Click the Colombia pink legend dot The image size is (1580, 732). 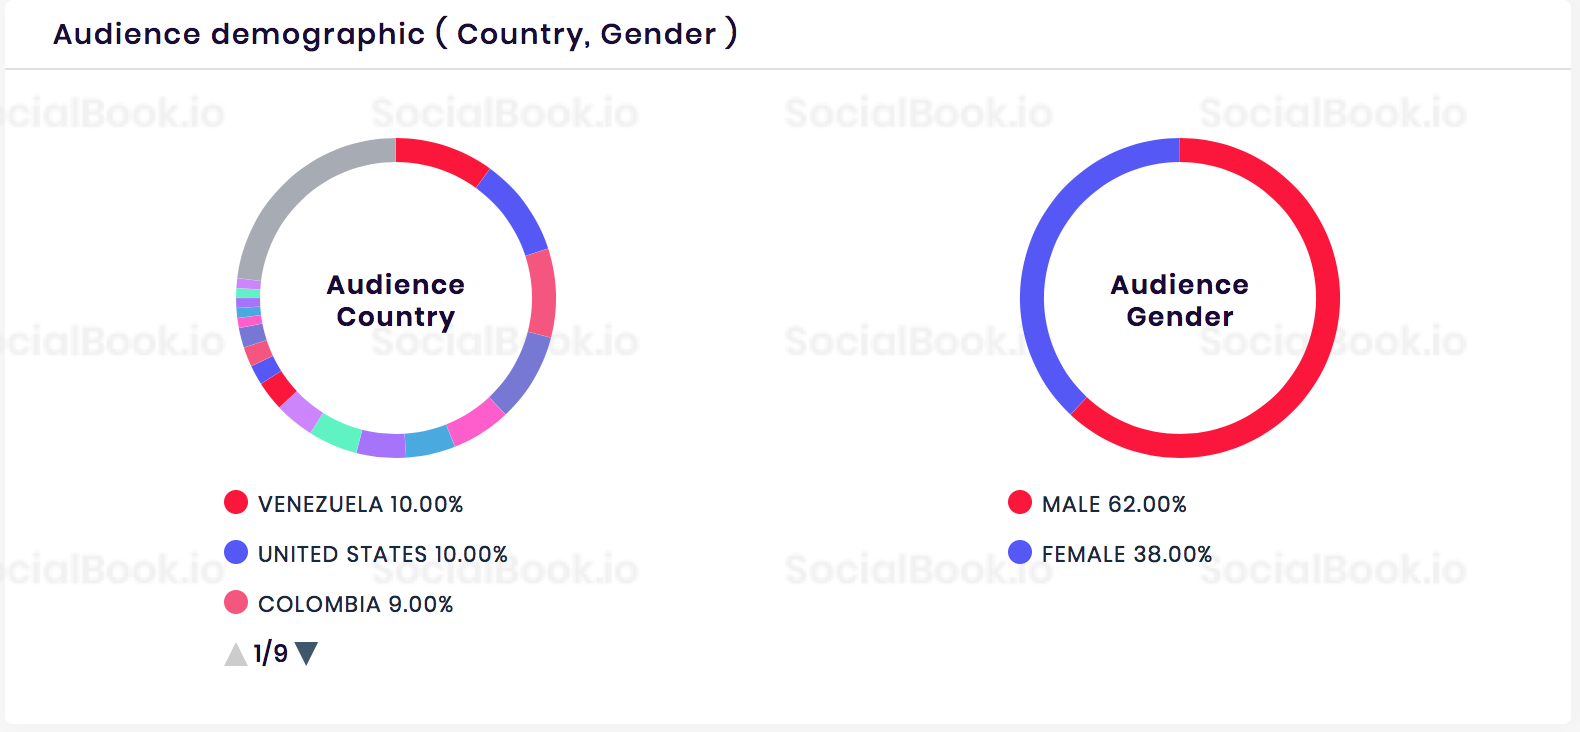(x=236, y=602)
